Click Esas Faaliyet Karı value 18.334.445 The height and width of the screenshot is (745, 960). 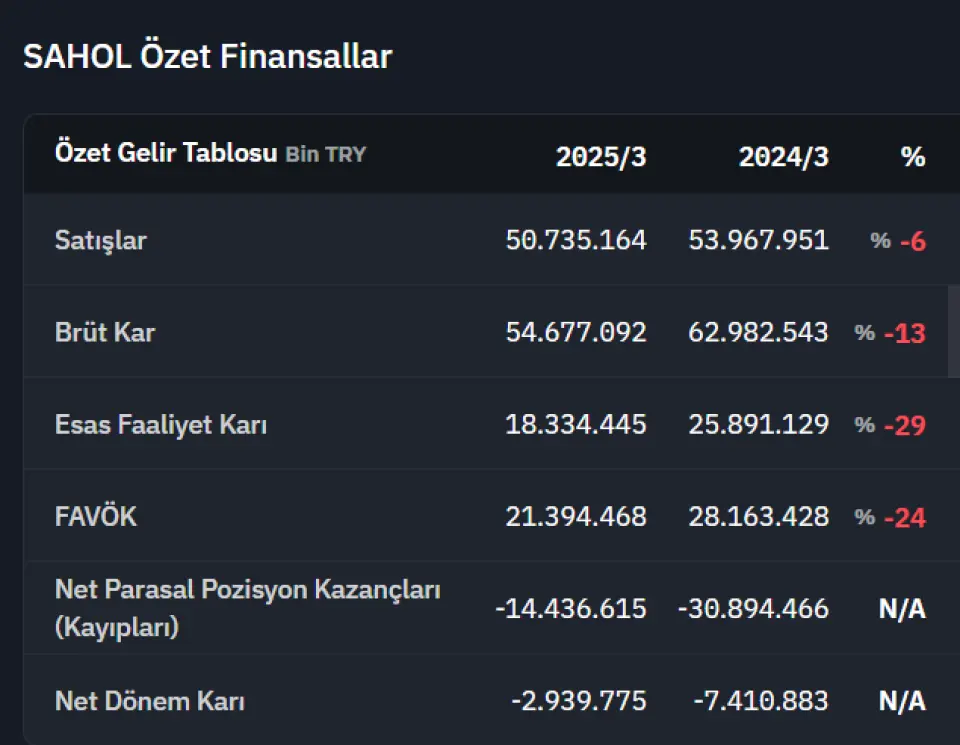click(576, 424)
